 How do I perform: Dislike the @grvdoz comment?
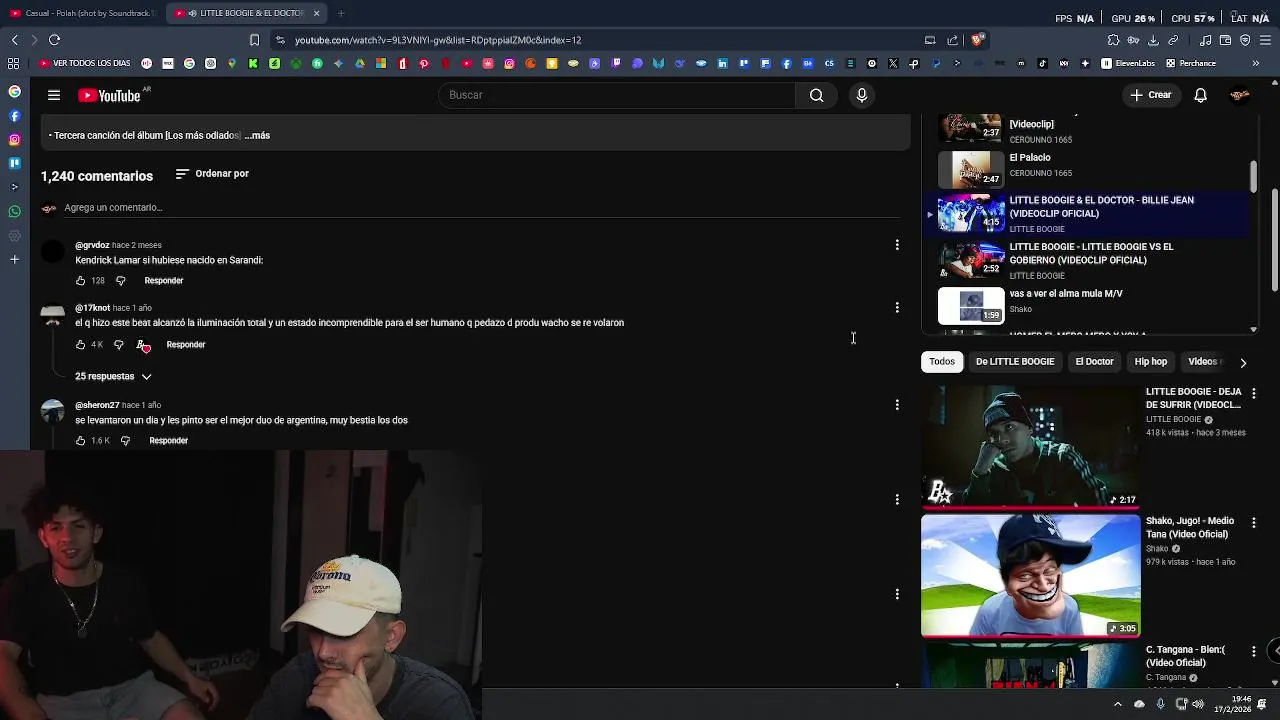(120, 281)
